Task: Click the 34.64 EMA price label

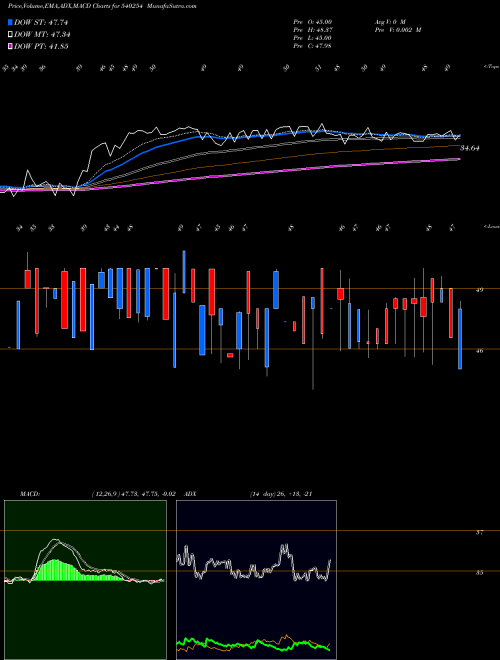Action: [x=470, y=148]
